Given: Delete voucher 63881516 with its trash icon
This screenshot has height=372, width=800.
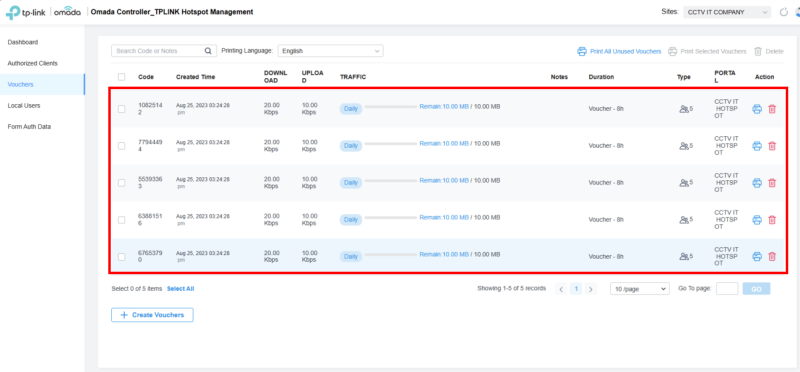Looking at the screenshot, I should coord(772,219).
